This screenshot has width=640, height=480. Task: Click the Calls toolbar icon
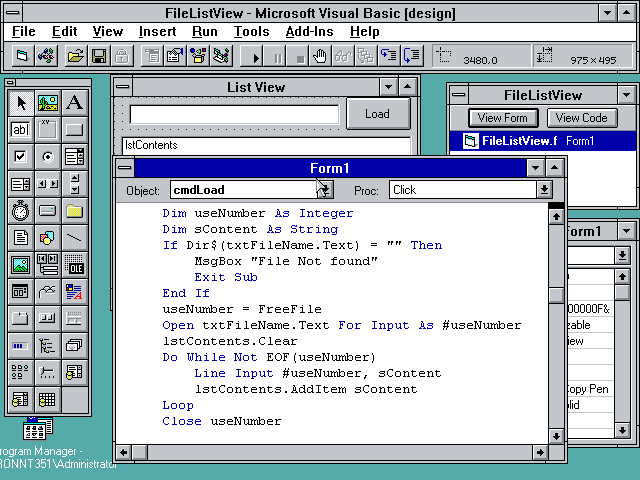(x=366, y=56)
